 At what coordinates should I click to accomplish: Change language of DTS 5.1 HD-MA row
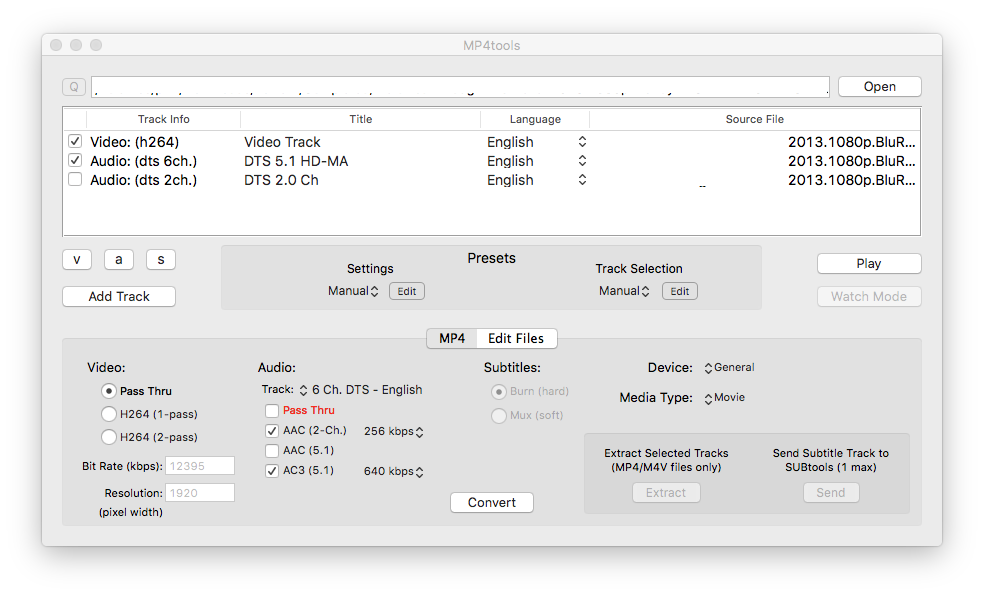tap(582, 161)
